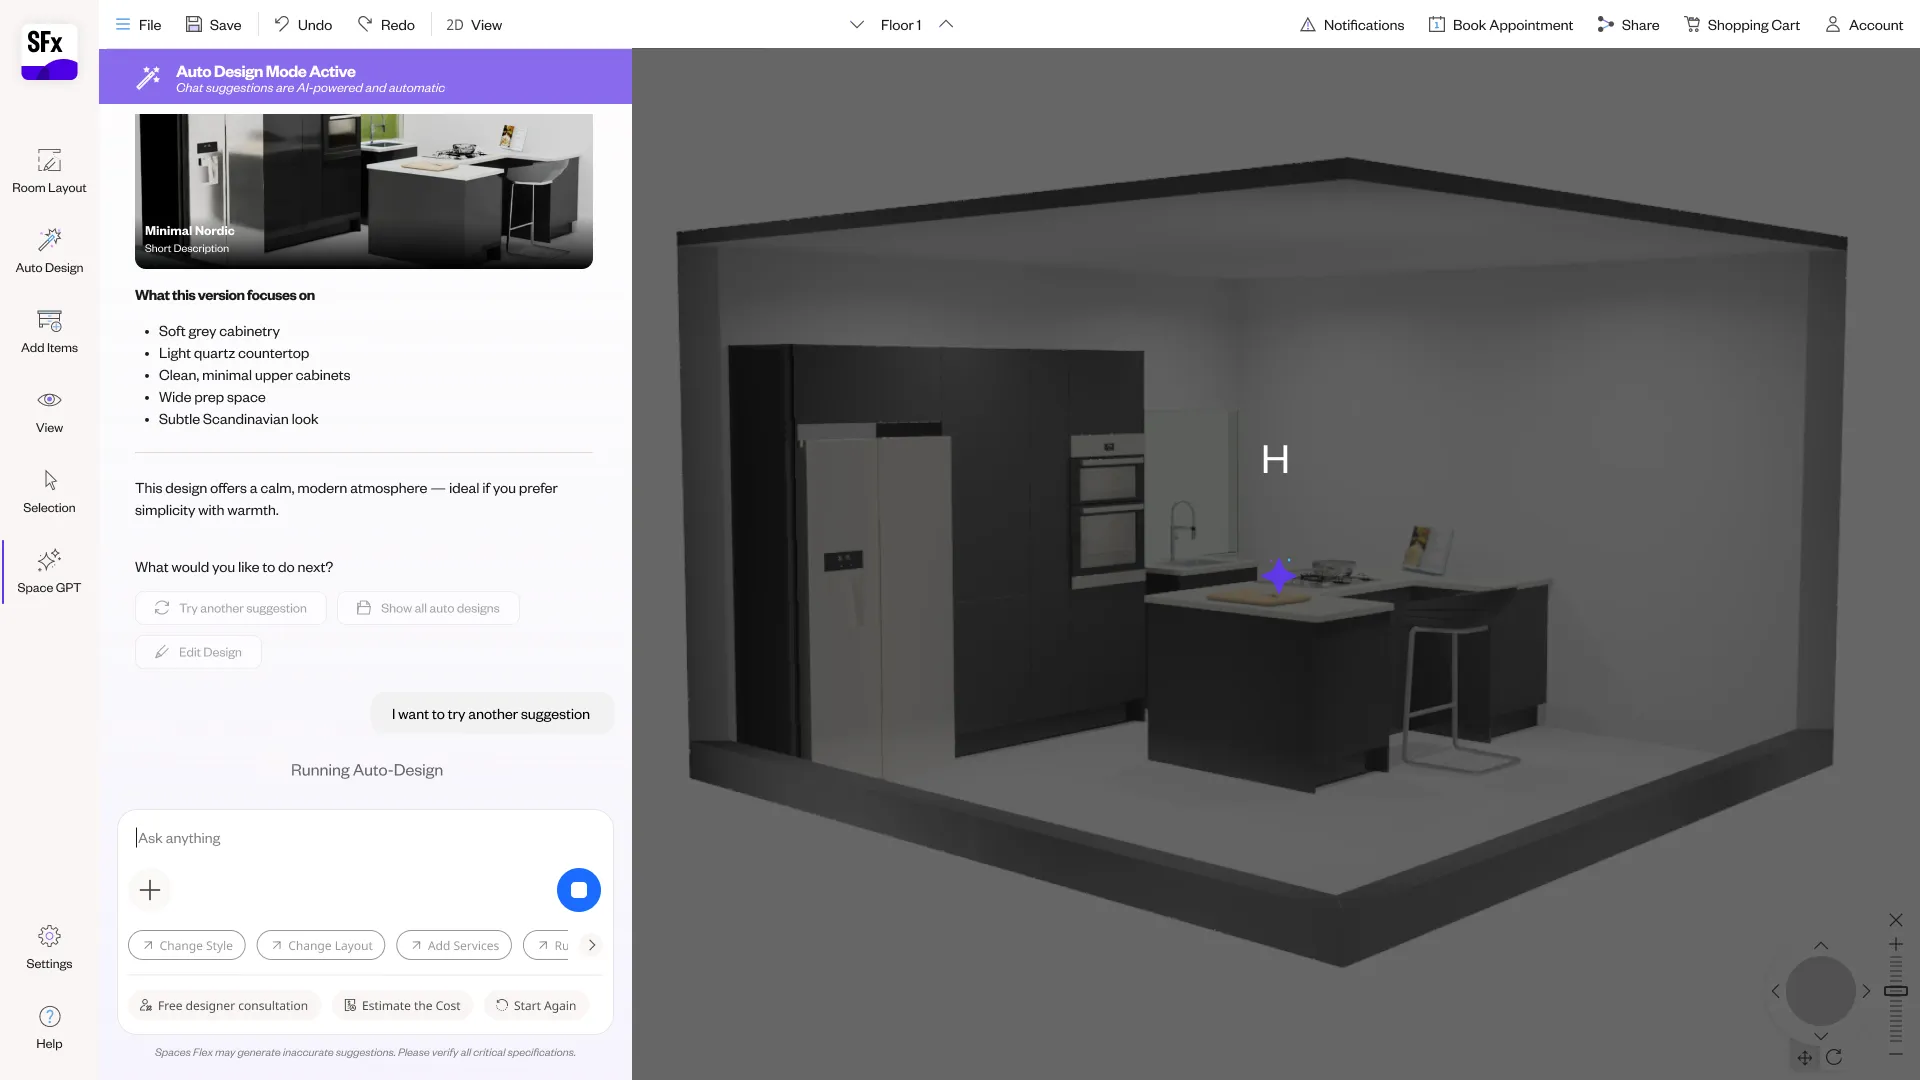Click the Edit Design button

198,652
